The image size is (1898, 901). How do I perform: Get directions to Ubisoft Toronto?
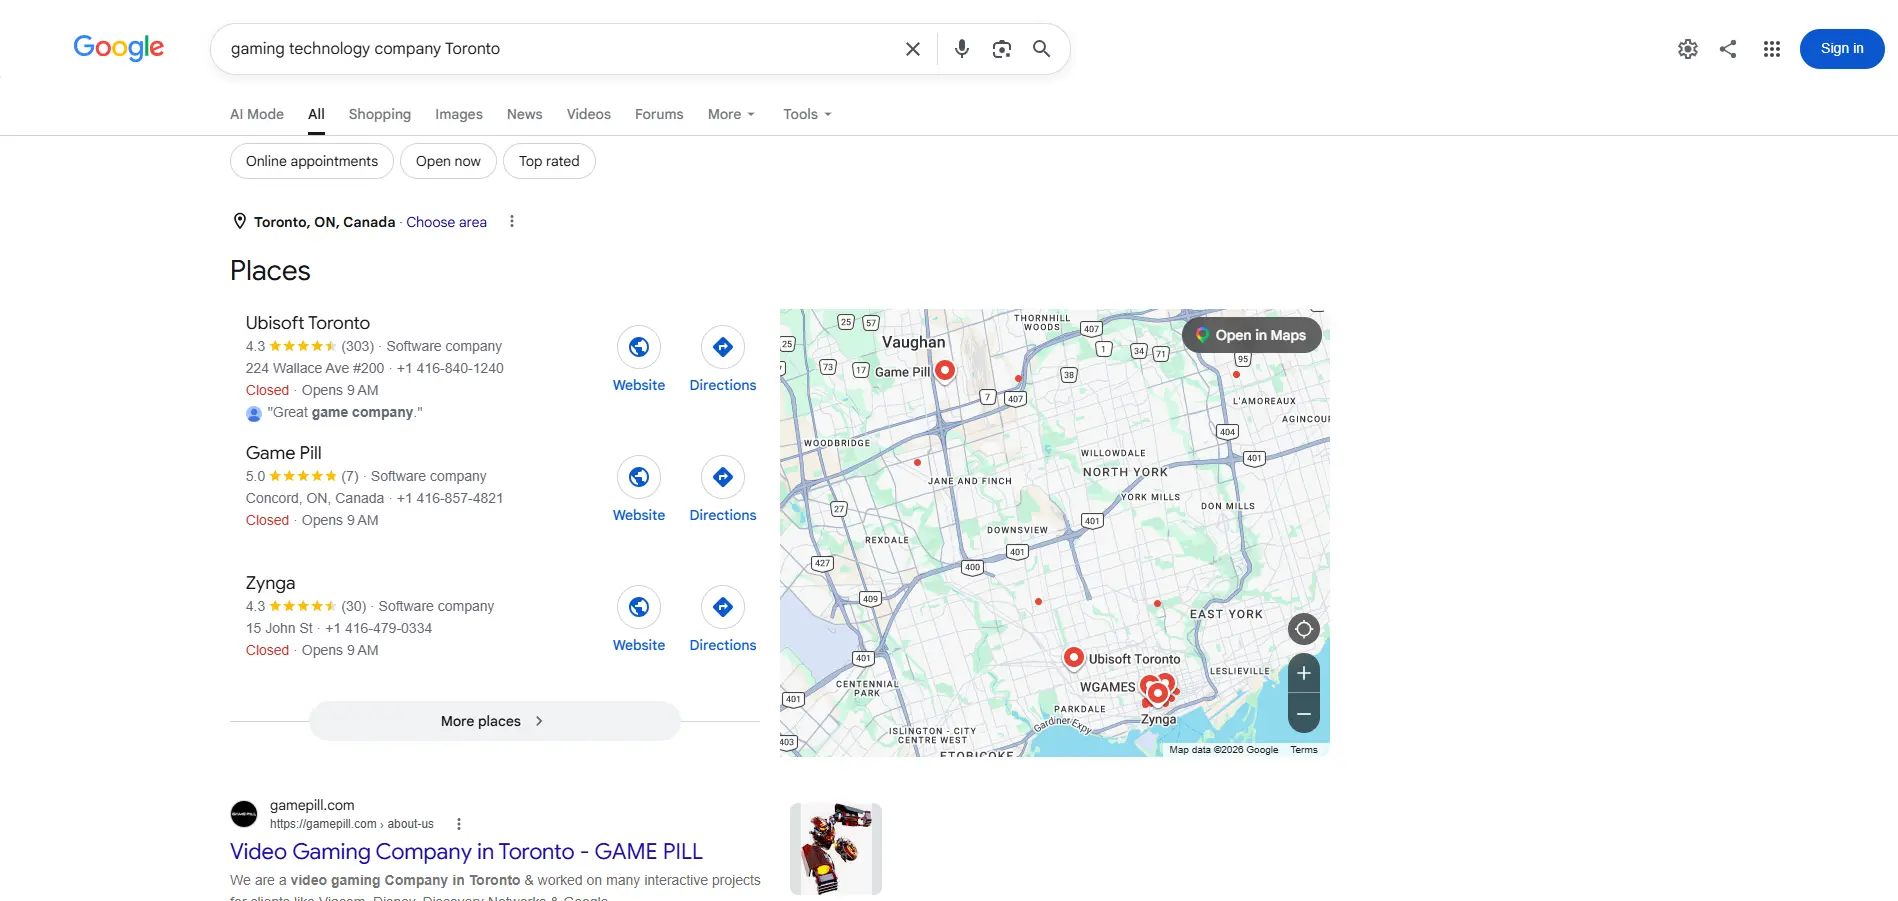pos(723,347)
